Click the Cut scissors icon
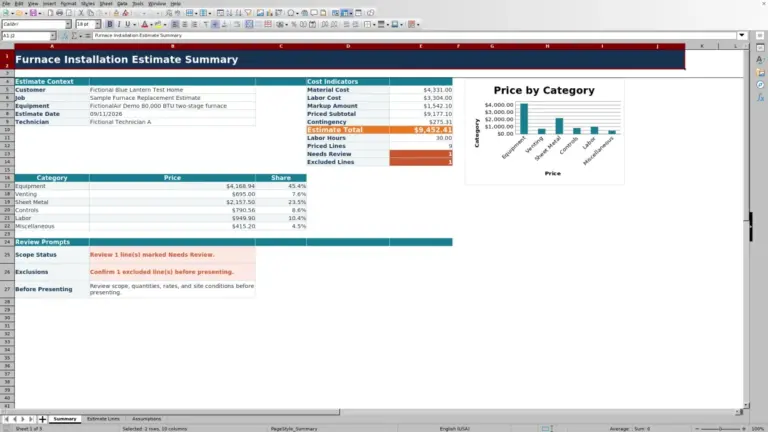This screenshot has height=432, width=768. pos(81,13)
